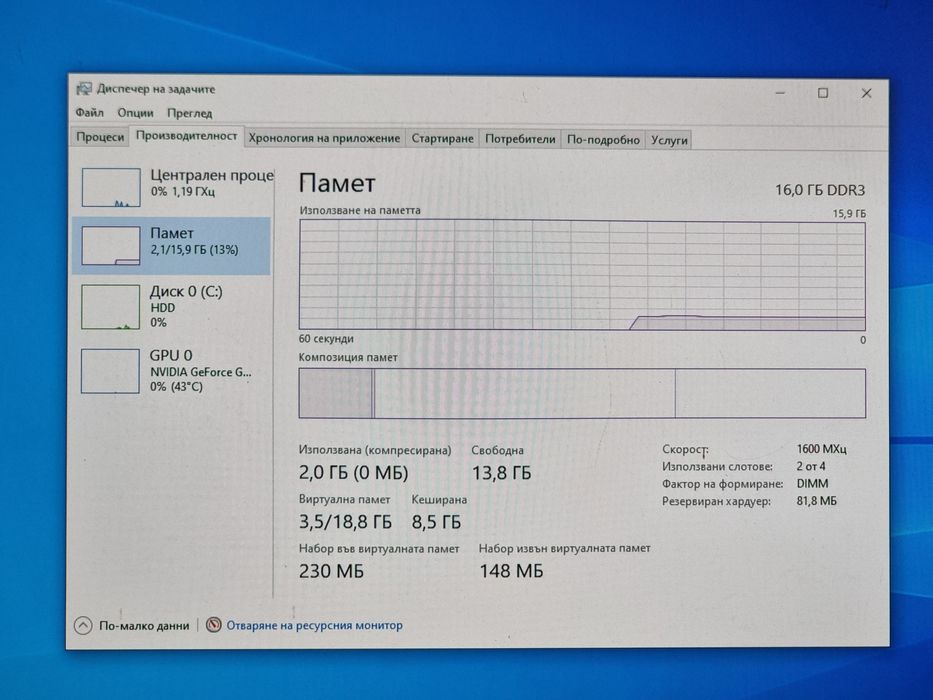Switch to the По-подробно tab
The image size is (933, 700).
tap(603, 140)
